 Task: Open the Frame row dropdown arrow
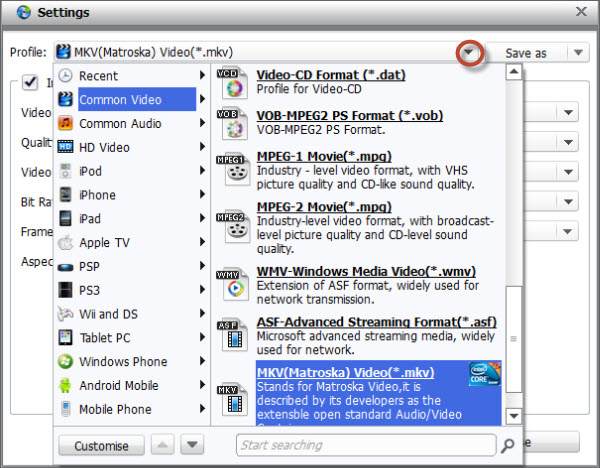pyautogui.click(x=568, y=231)
